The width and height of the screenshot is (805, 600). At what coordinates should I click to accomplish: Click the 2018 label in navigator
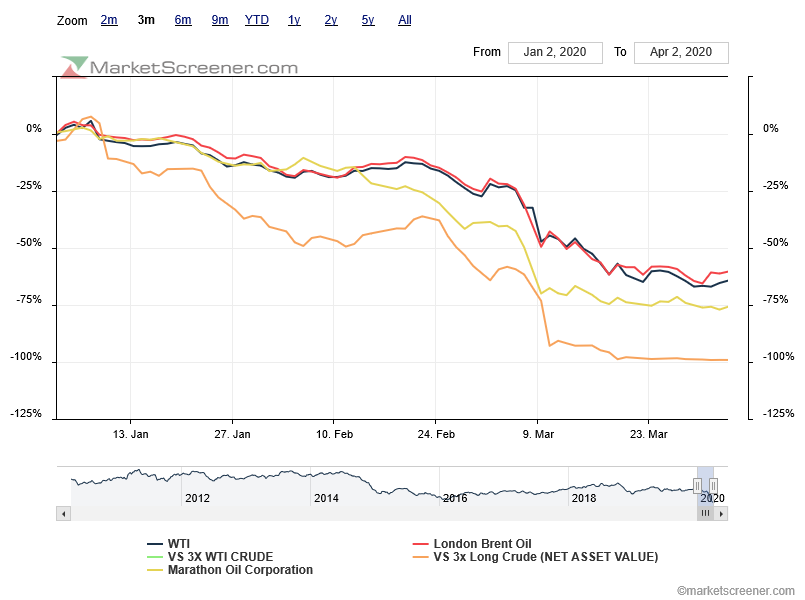[x=584, y=498]
